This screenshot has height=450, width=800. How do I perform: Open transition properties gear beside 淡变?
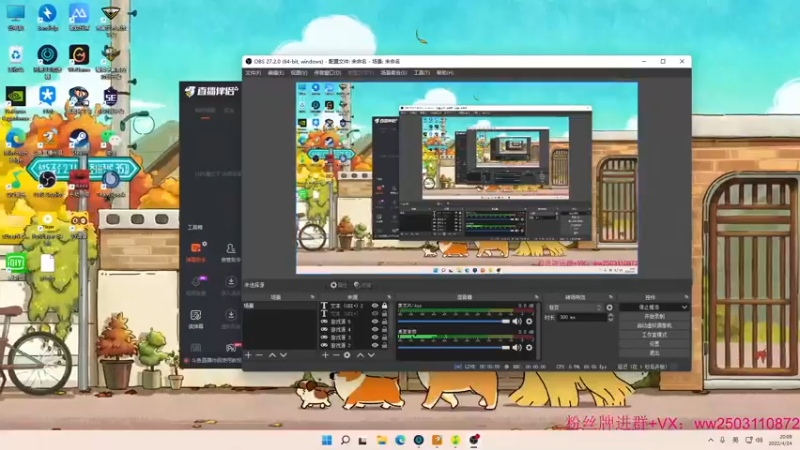coord(609,308)
